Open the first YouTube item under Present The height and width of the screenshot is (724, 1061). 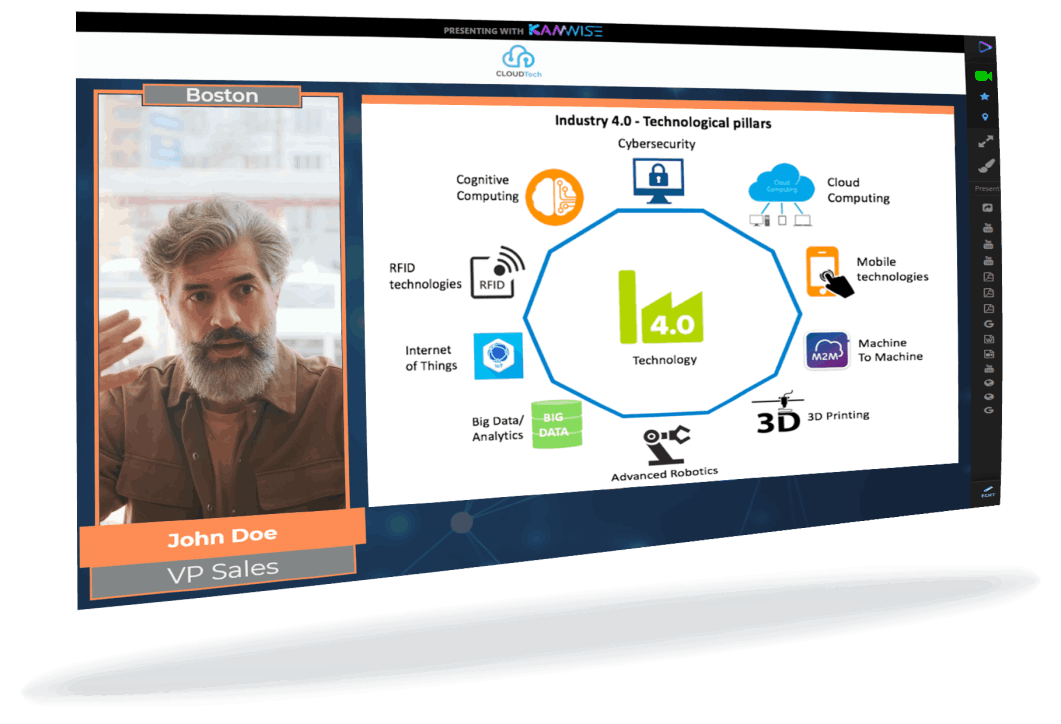[988, 228]
